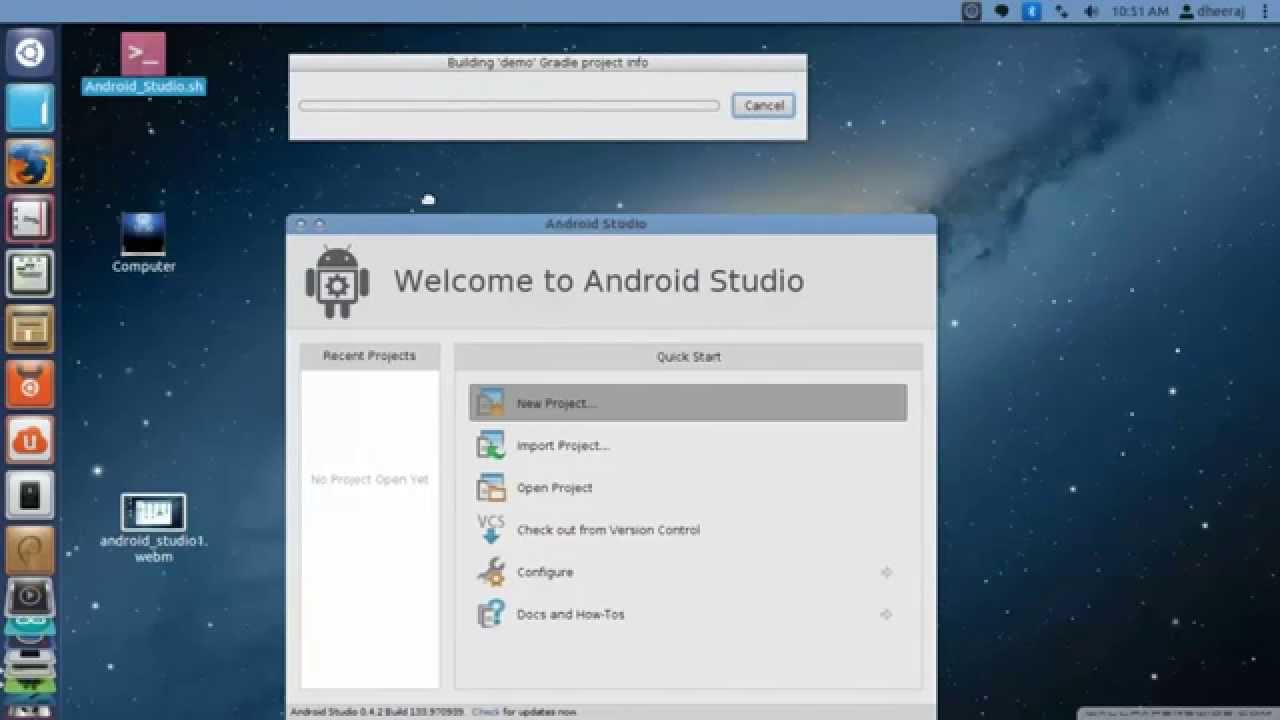Screen dimensions: 1280x720
Task: Select the Computer desktop icon
Action: [x=143, y=242]
